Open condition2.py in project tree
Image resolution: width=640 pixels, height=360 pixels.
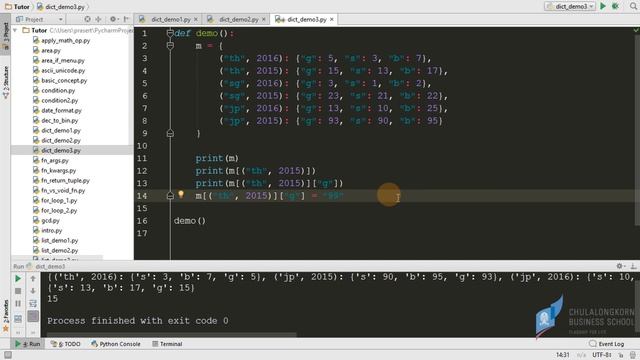[x=60, y=100]
